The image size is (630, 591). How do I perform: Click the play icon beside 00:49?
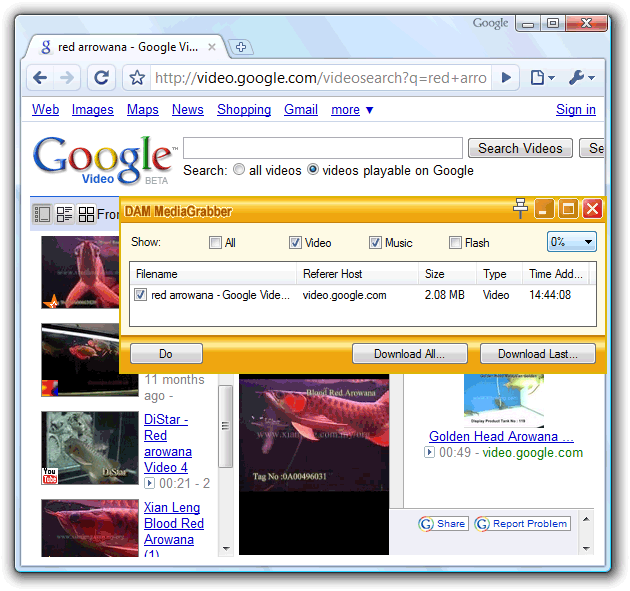click(429, 452)
